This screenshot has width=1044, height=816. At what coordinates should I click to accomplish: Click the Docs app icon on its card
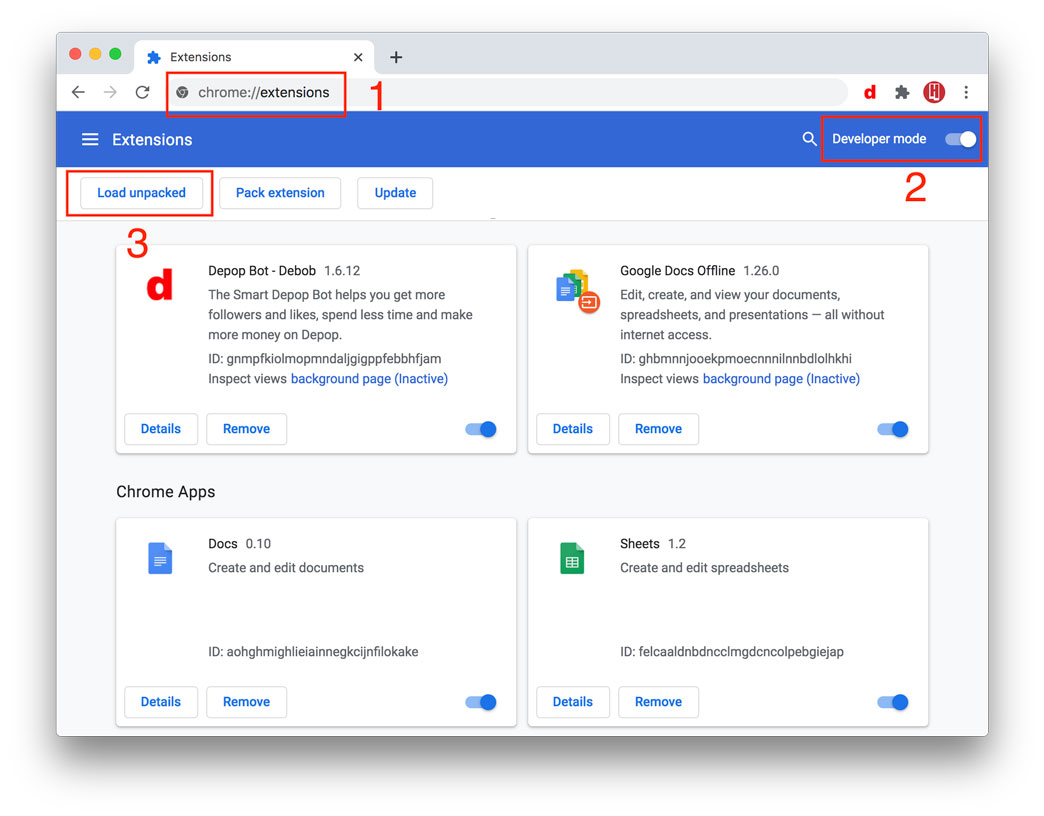pos(160,558)
